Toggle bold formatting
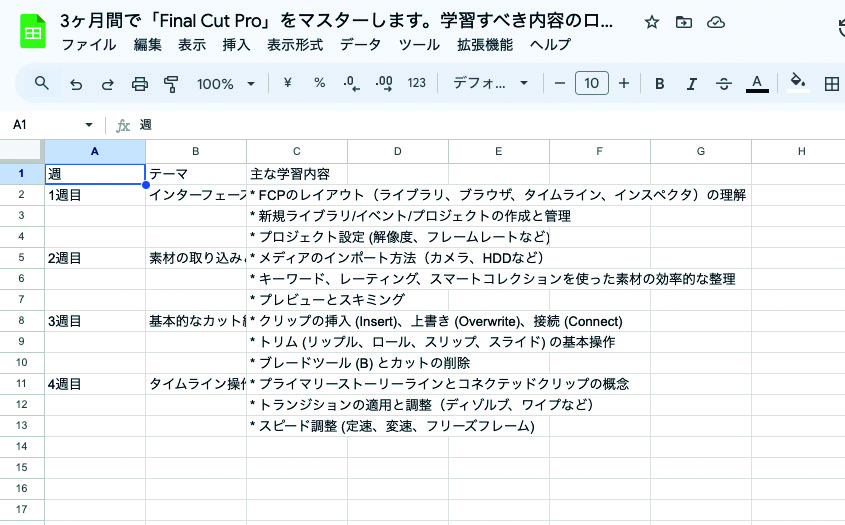 click(x=659, y=84)
